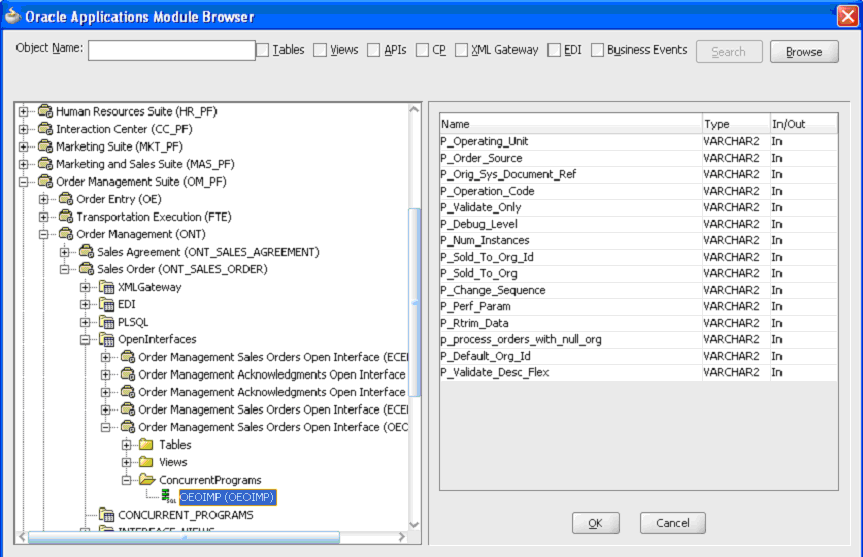Select the P_Order_Source parameter row
This screenshot has width=863, height=557.
click(x=638, y=158)
